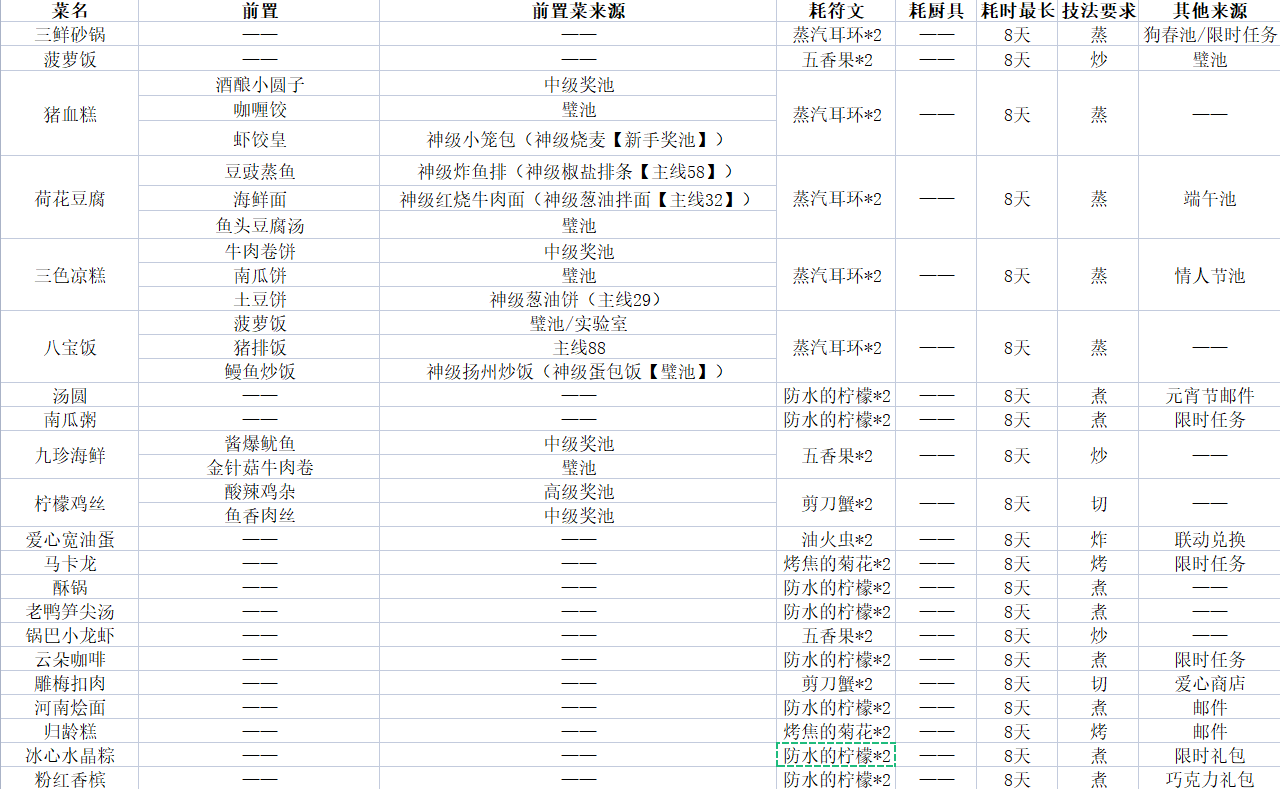Select the 耗符文 header cell
This screenshot has height=789, width=1280.
click(x=836, y=11)
